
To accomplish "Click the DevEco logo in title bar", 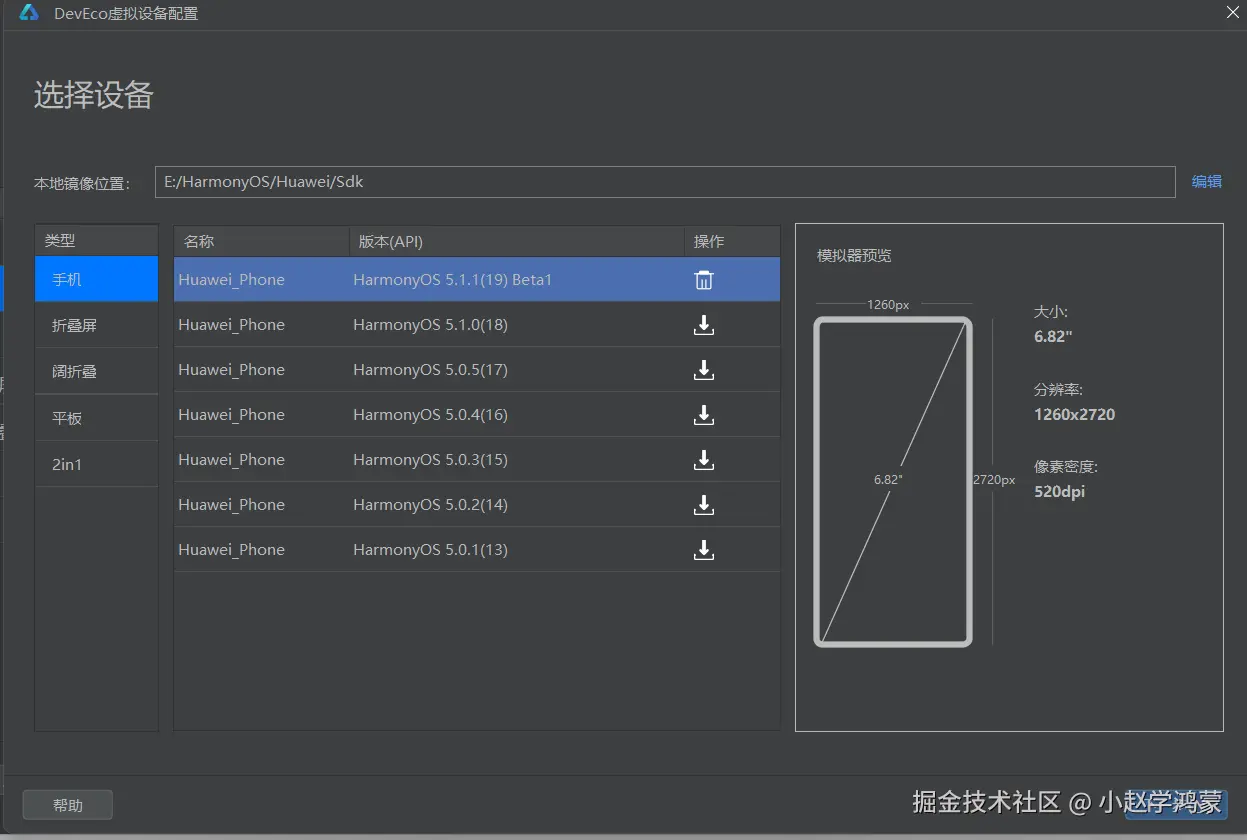I will (29, 13).
